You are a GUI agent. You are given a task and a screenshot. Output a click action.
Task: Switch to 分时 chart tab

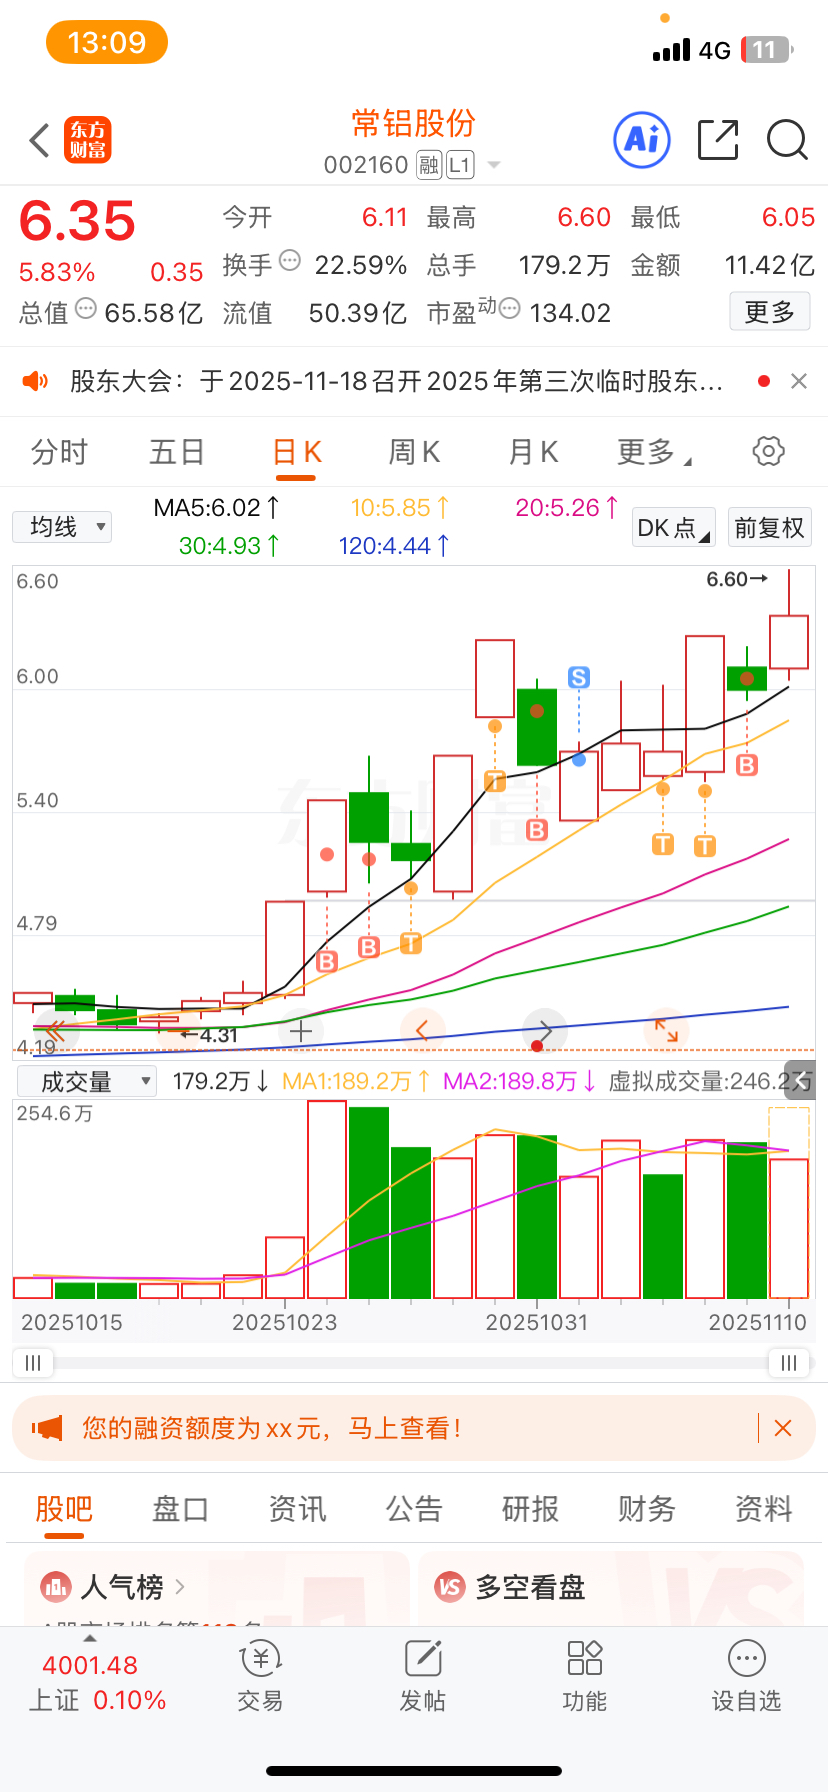tap(59, 452)
